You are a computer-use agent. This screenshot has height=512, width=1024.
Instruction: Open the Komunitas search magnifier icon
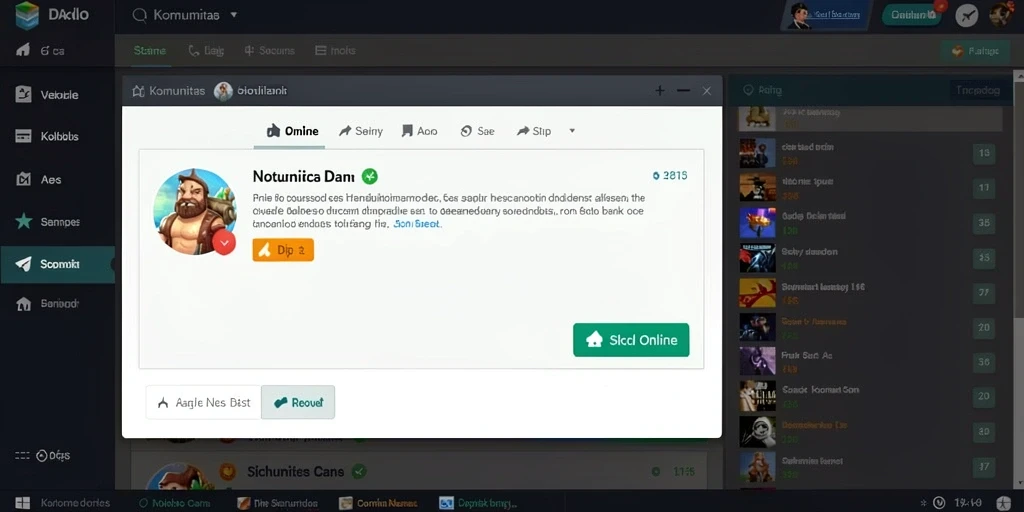(139, 15)
